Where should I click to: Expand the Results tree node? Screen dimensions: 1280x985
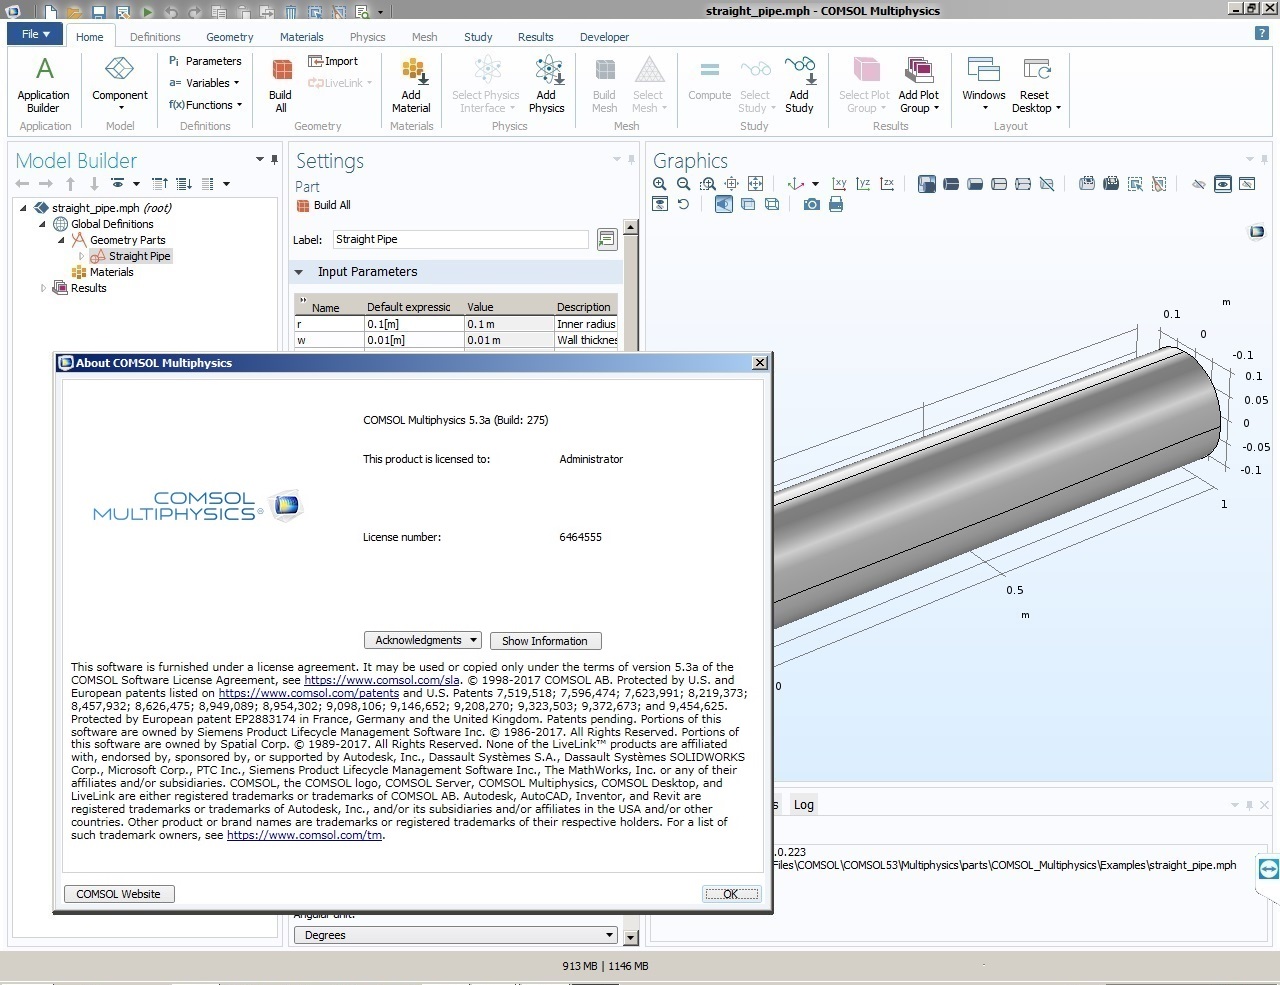click(43, 288)
